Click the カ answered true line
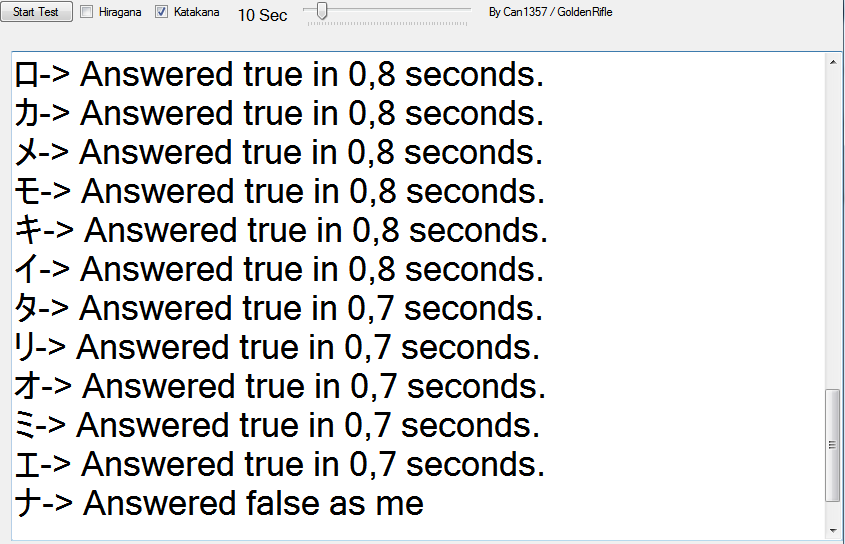The width and height of the screenshot is (845, 544). [279, 113]
